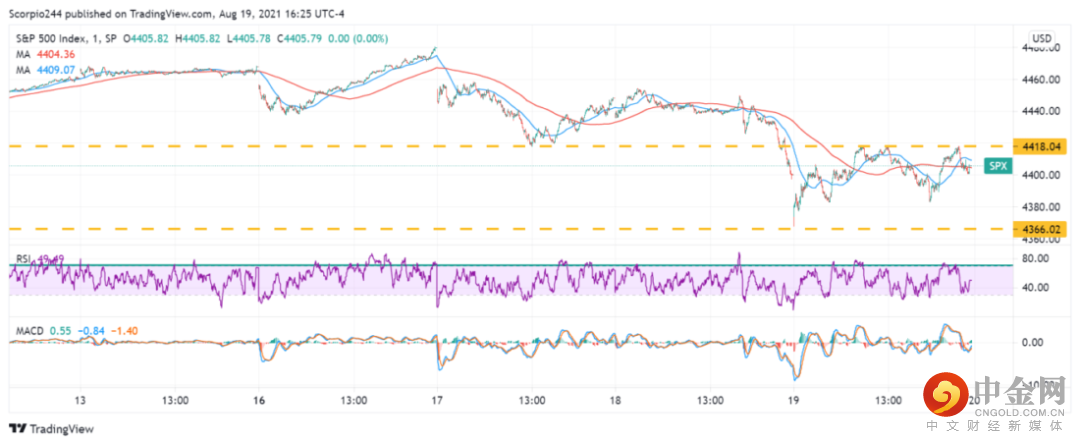1080x444 pixels.
Task: Click the MACD 0.00 scale label
Action: (x=1033, y=342)
